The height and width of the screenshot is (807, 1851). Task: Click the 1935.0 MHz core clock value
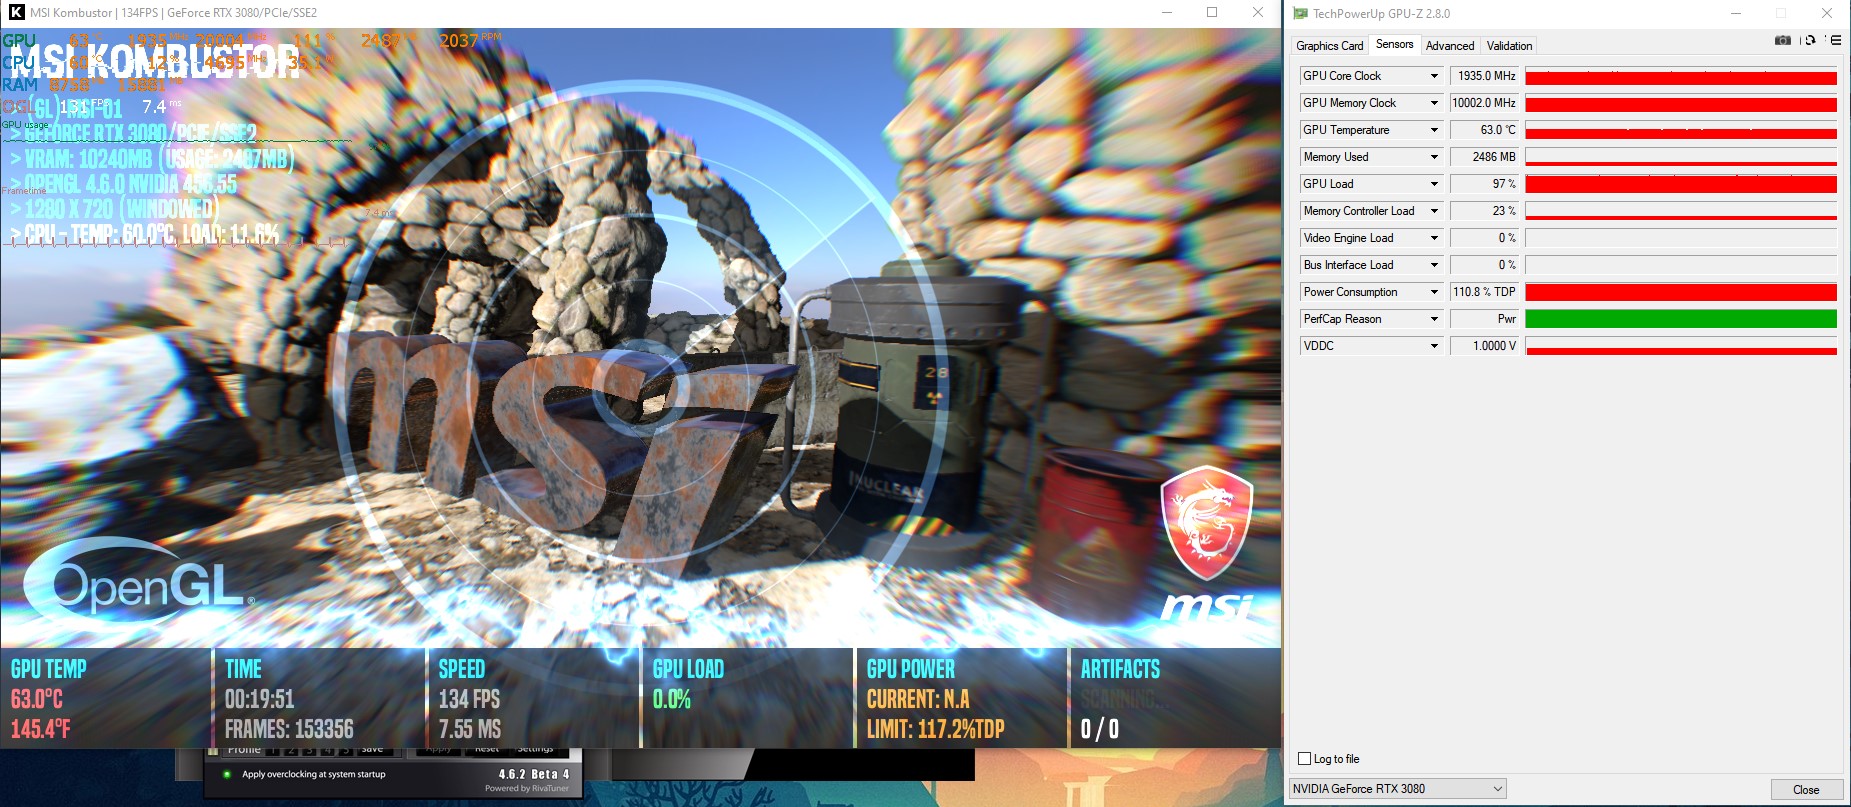point(1484,76)
